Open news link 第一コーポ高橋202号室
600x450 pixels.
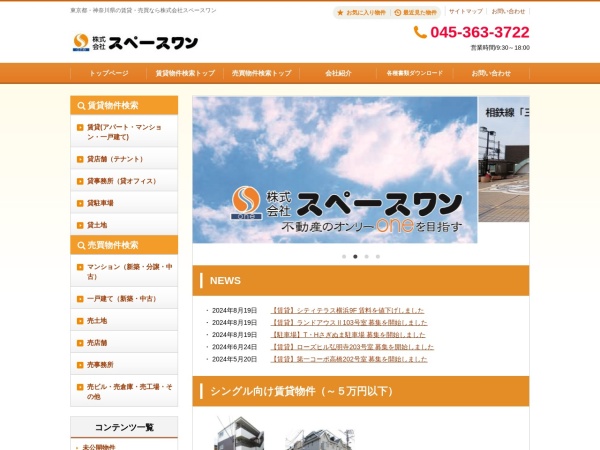tap(349, 359)
